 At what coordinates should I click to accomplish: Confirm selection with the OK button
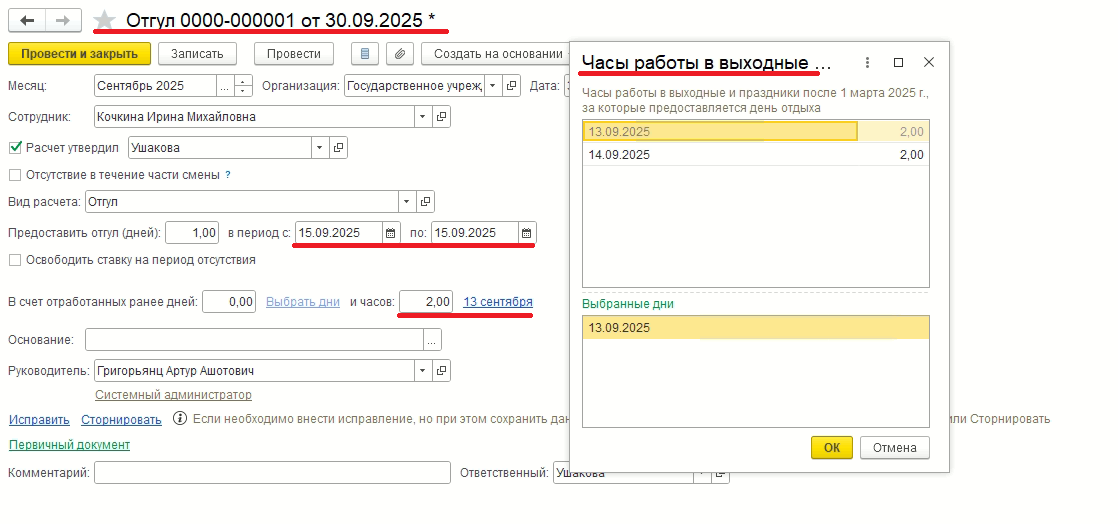coord(832,448)
